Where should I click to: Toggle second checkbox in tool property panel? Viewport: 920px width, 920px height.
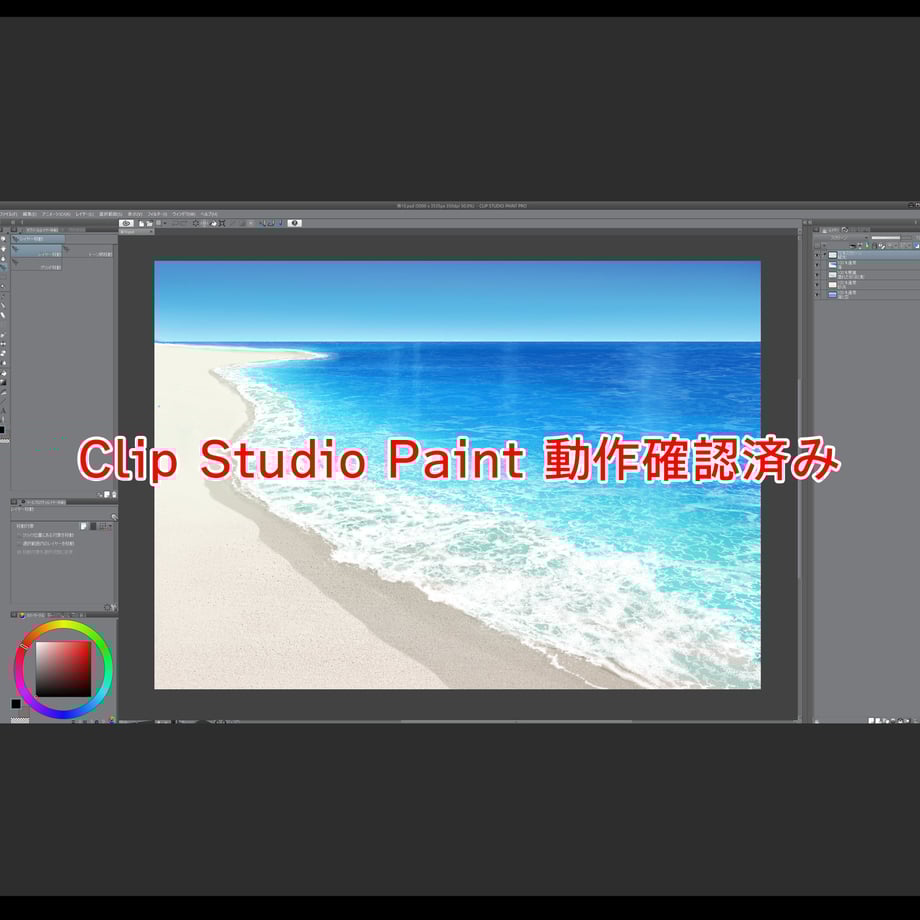pos(19,544)
